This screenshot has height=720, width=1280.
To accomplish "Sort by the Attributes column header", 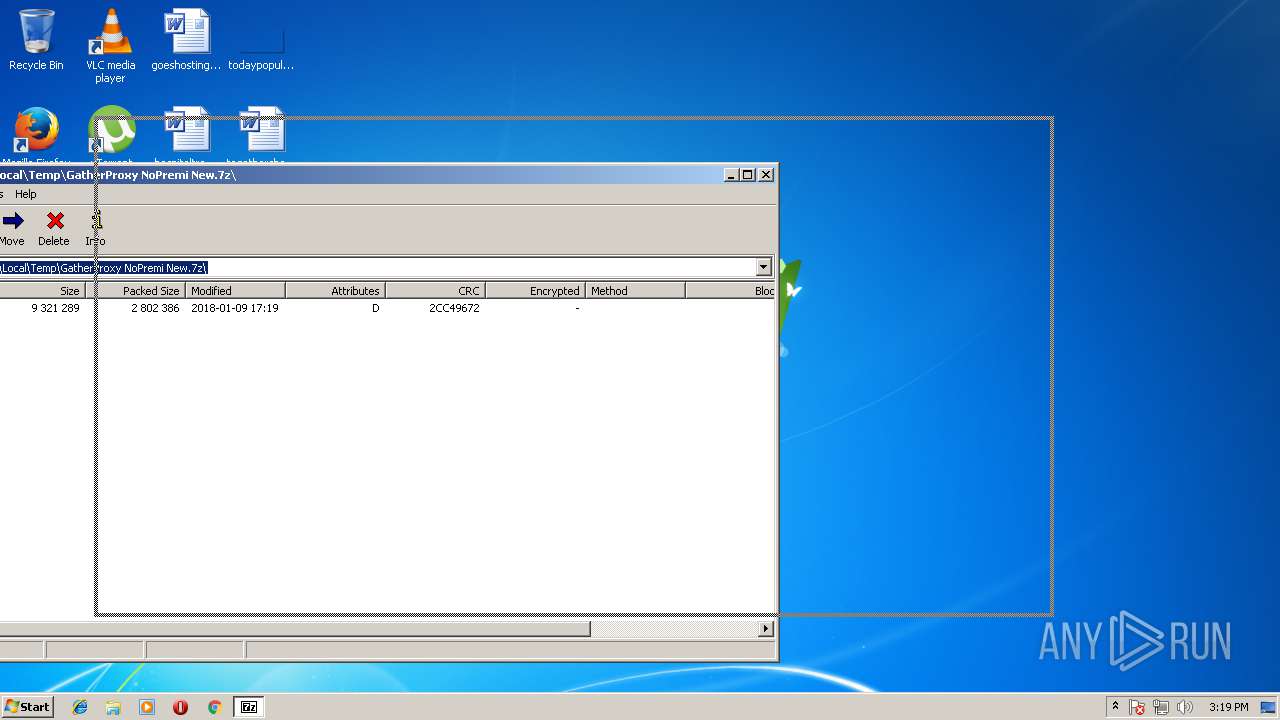I will (x=335, y=291).
